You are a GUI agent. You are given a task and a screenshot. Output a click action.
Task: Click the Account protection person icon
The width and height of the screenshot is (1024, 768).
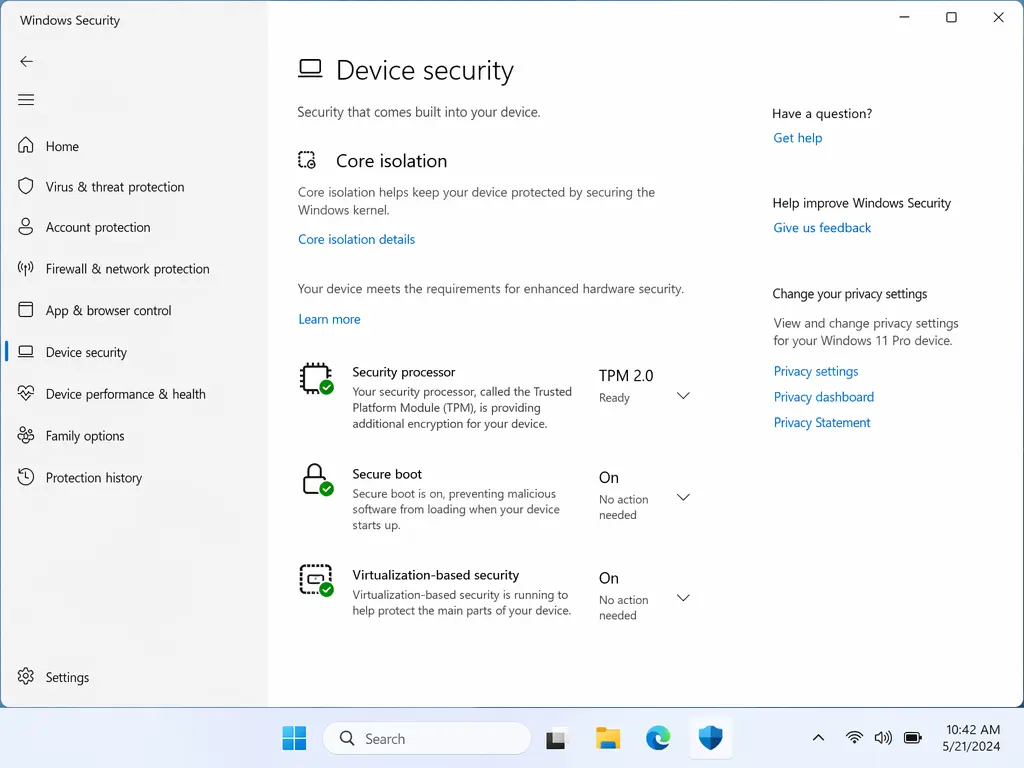click(25, 227)
